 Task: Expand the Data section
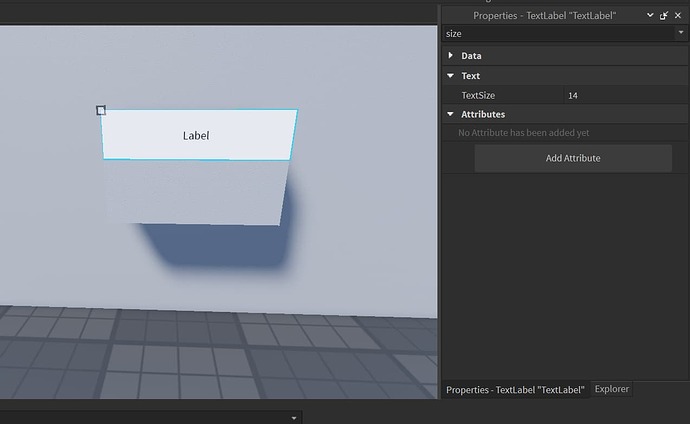coord(451,55)
